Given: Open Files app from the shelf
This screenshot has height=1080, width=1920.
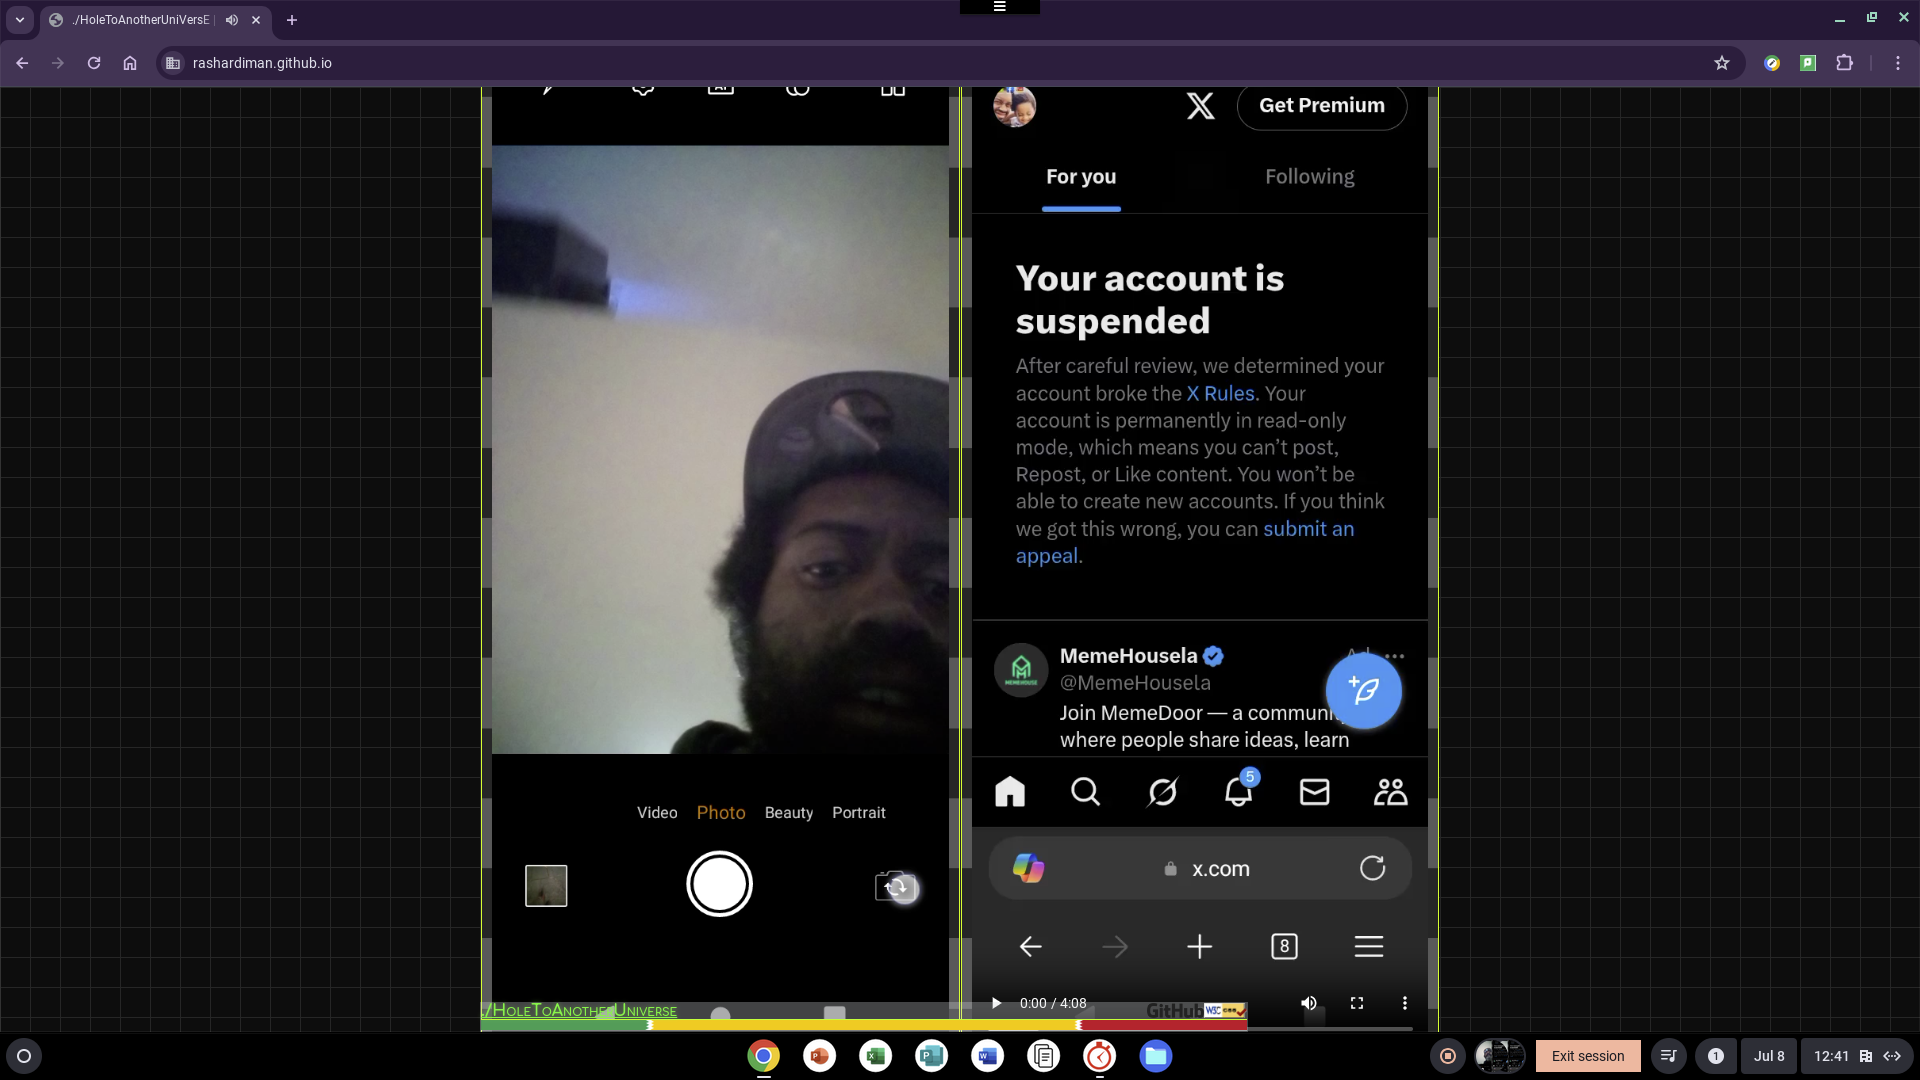Looking at the screenshot, I should (x=1155, y=1056).
